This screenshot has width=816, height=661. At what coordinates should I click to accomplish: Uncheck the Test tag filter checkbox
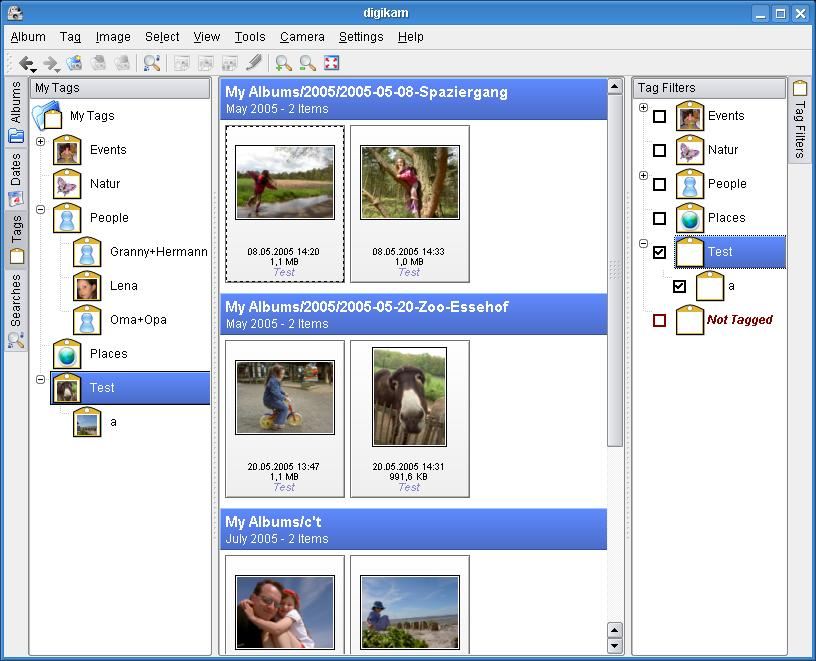pyautogui.click(x=659, y=252)
